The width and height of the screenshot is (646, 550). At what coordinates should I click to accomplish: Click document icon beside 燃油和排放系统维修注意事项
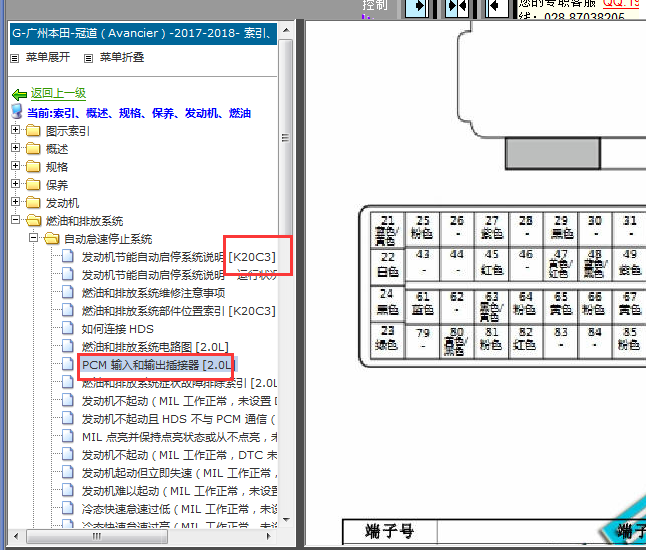(x=68, y=292)
